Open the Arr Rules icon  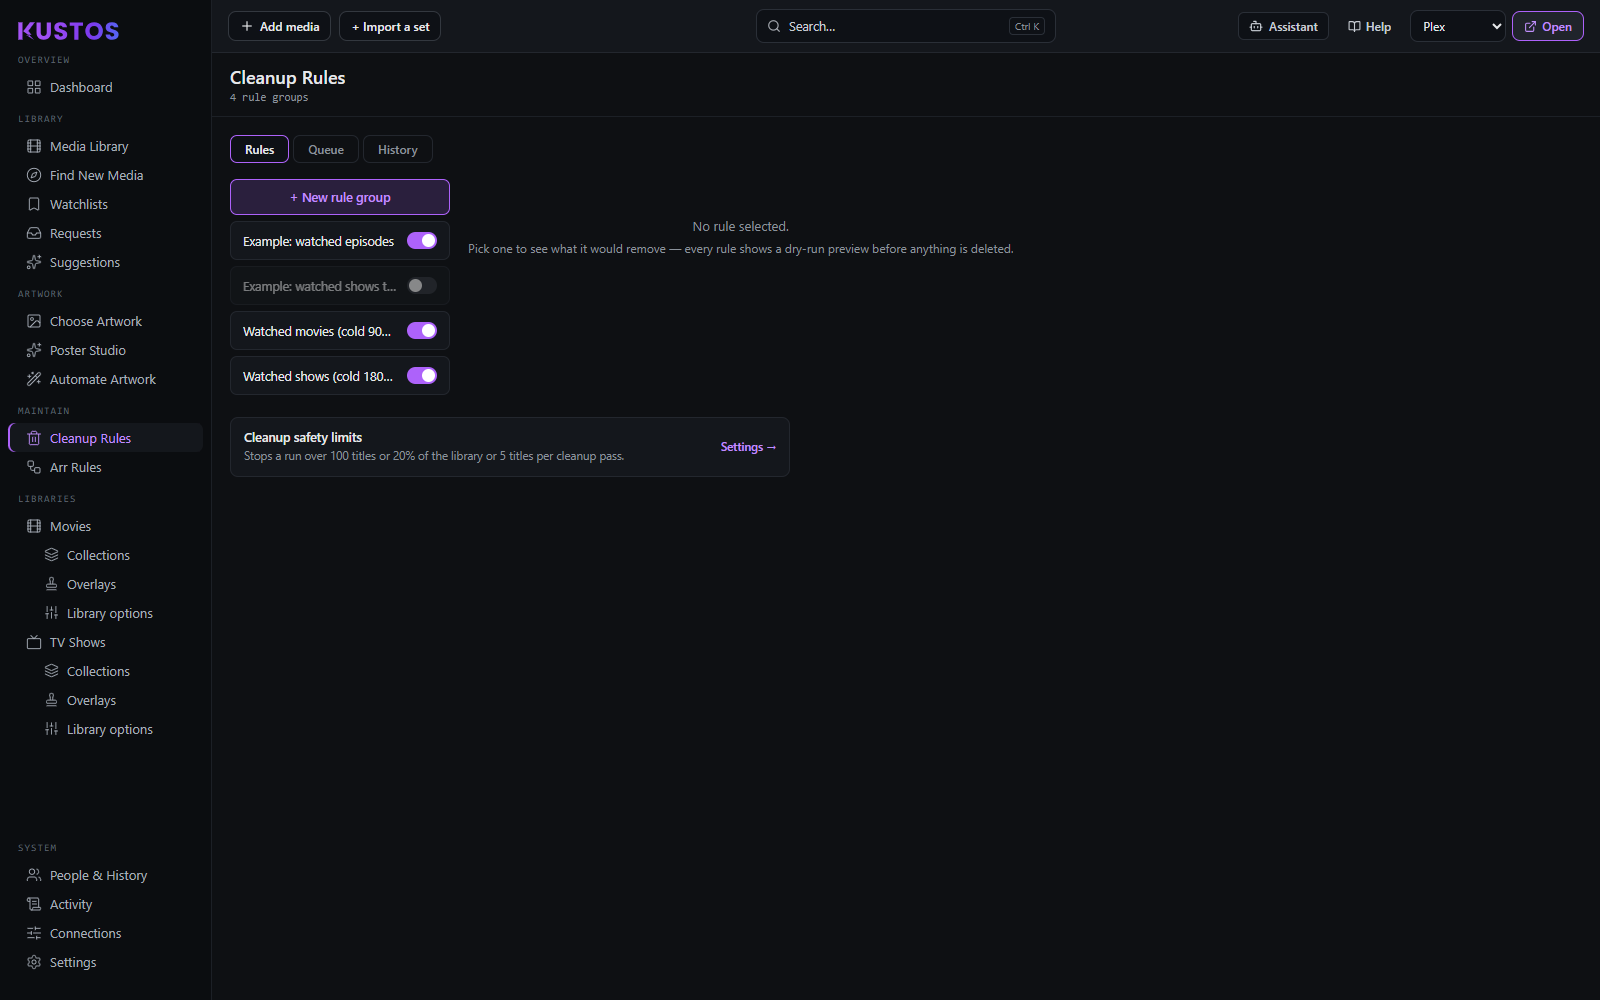pyautogui.click(x=34, y=467)
